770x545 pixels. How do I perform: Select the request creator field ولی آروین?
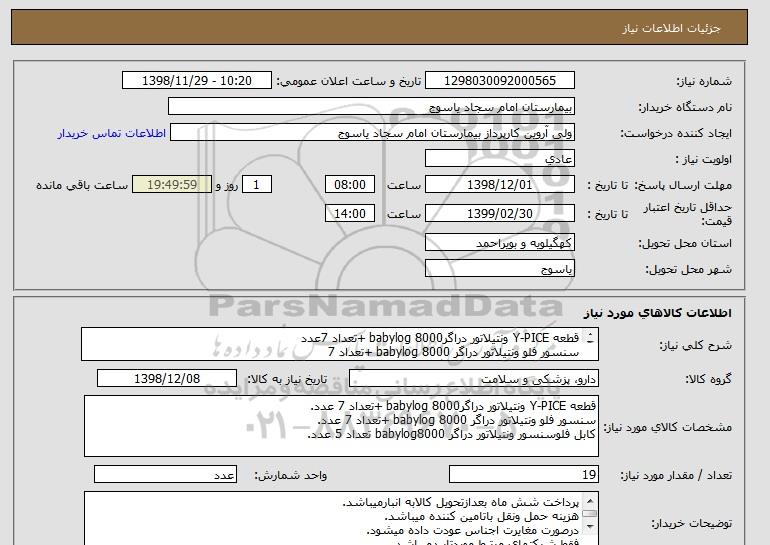(x=372, y=133)
